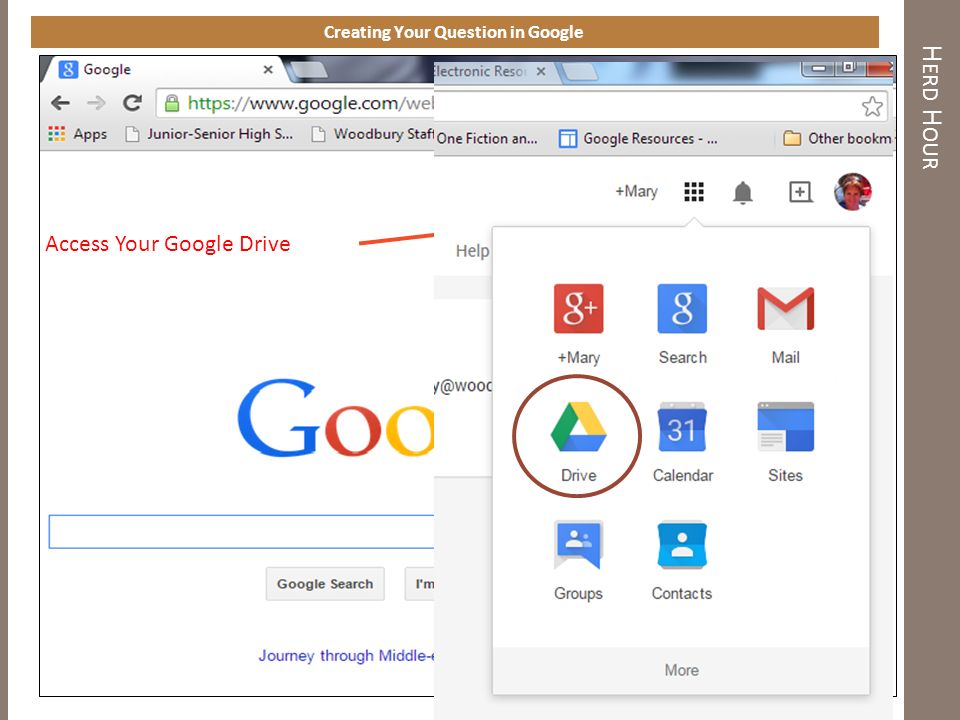The height and width of the screenshot is (720, 960).
Task: Open the Search app icon
Action: [x=682, y=309]
